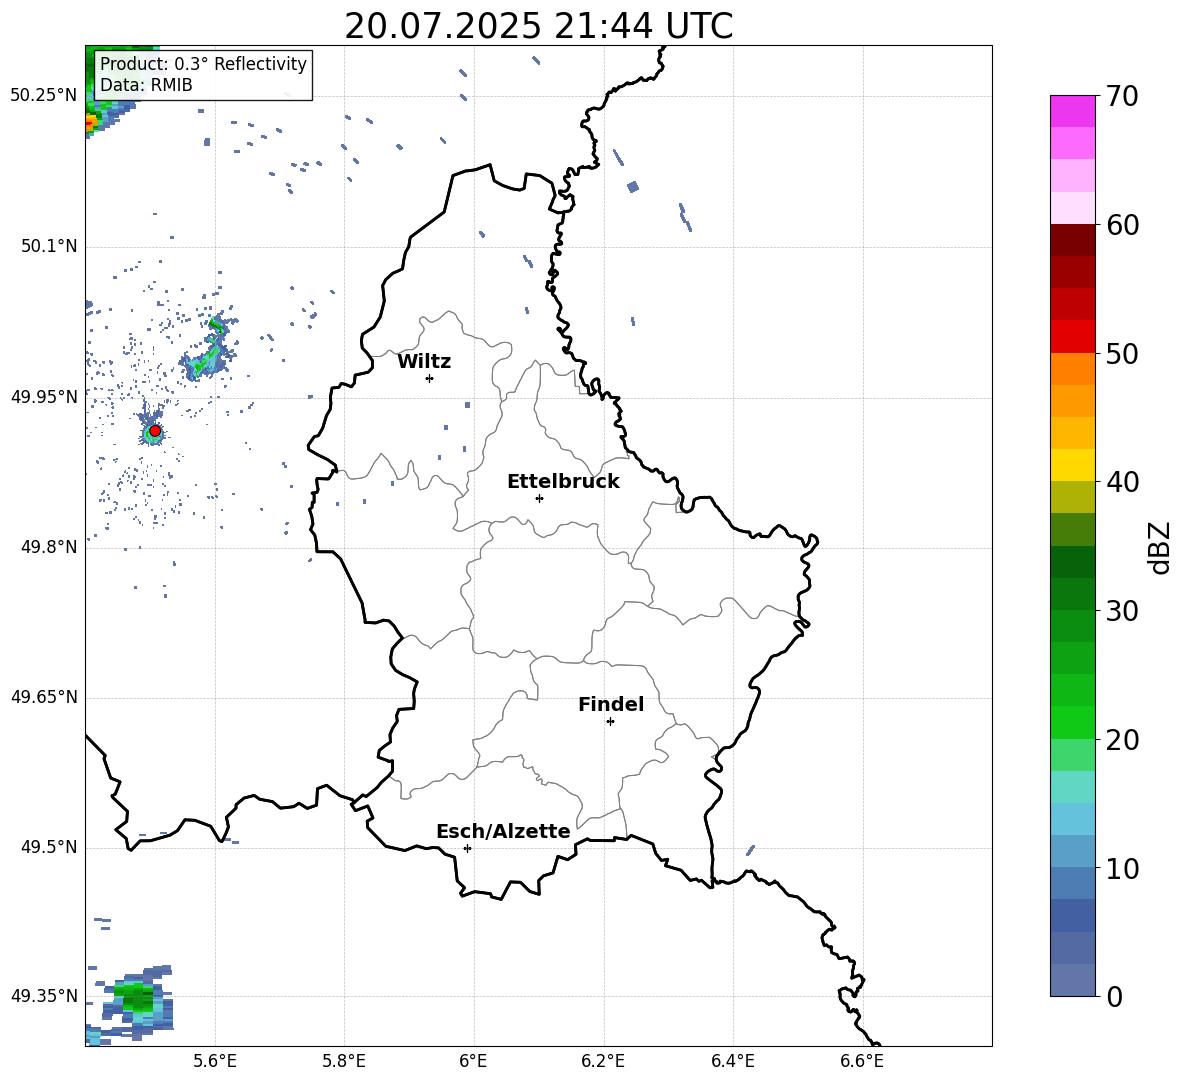Click the 6.4°E longitude label
Image resolution: width=1184 pixels, height=1081 pixels.
pyautogui.click(x=732, y=1061)
